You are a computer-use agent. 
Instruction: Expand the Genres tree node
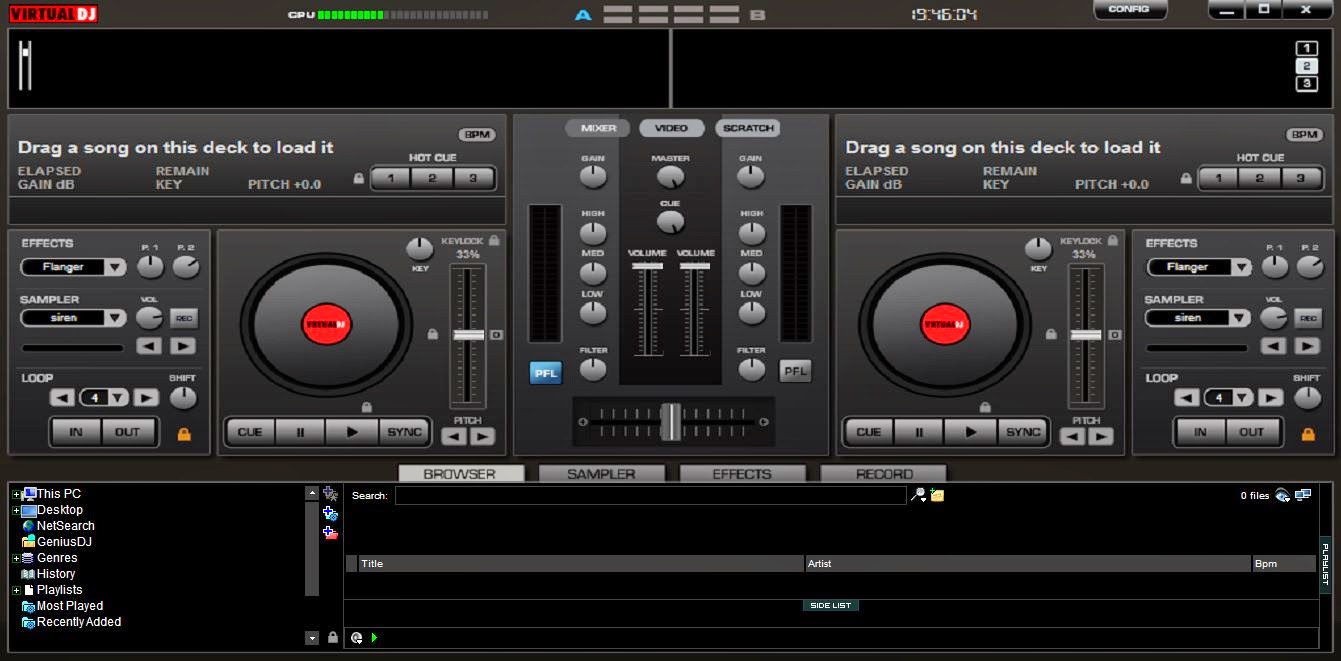click(x=16, y=558)
